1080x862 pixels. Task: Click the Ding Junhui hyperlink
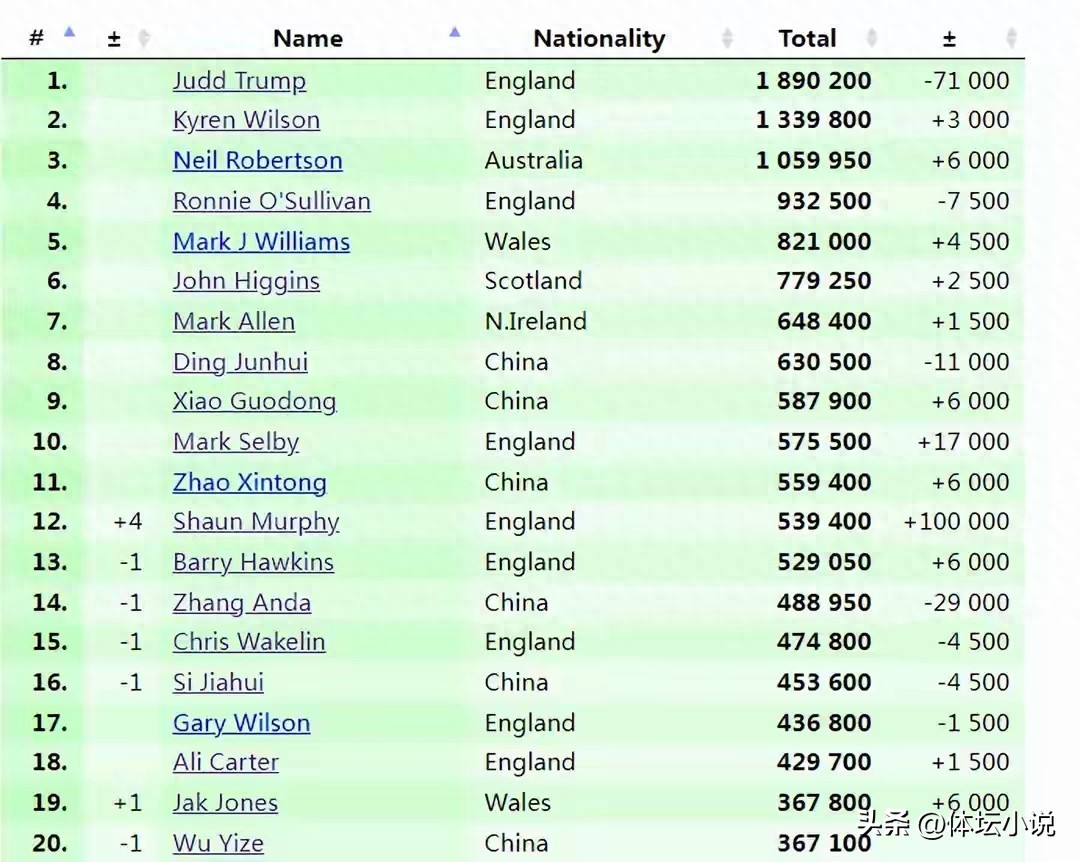click(240, 362)
